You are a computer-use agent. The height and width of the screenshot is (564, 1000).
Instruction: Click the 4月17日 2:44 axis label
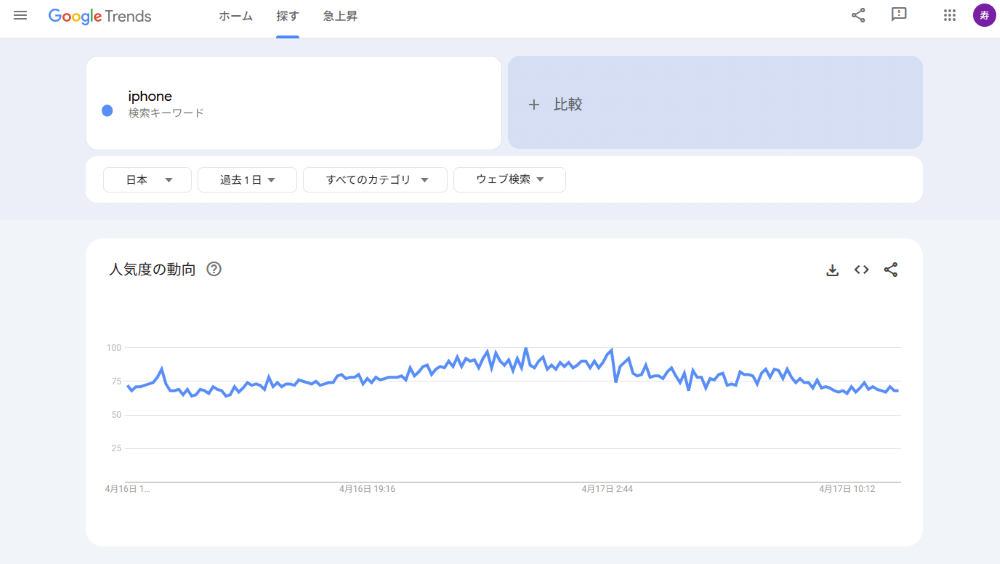[x=607, y=489]
